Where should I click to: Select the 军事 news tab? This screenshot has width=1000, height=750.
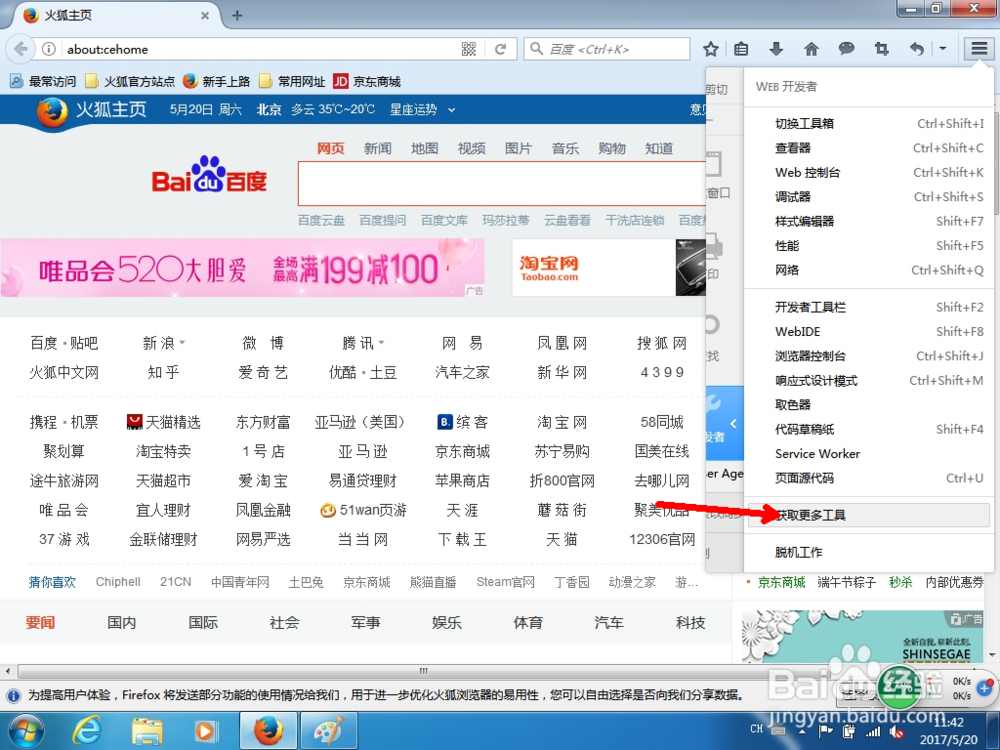pyautogui.click(x=365, y=622)
